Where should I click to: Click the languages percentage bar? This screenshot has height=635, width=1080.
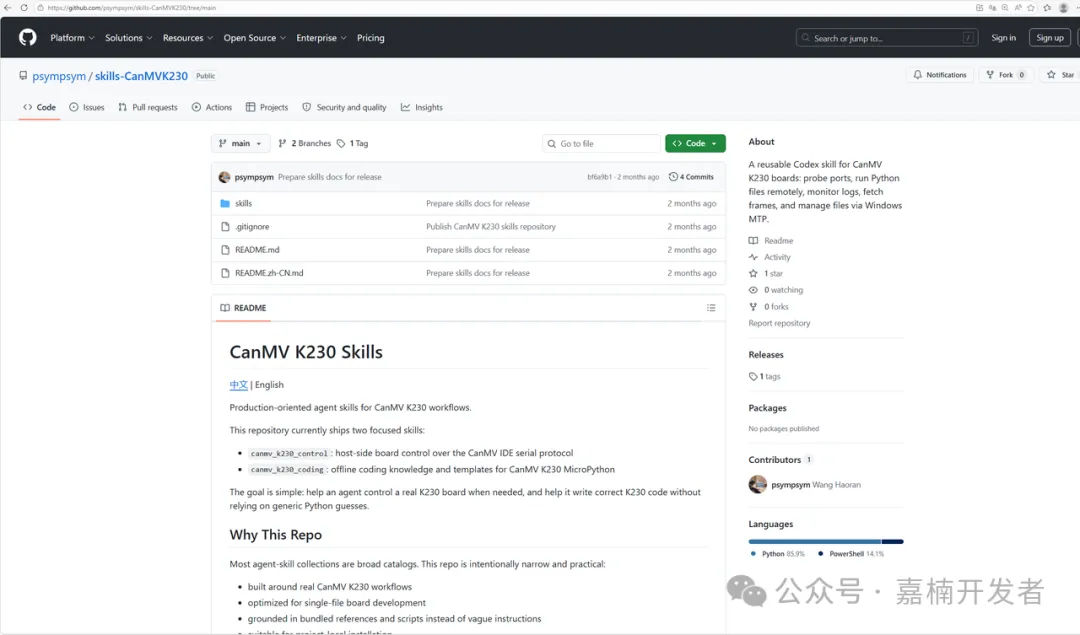(x=826, y=541)
